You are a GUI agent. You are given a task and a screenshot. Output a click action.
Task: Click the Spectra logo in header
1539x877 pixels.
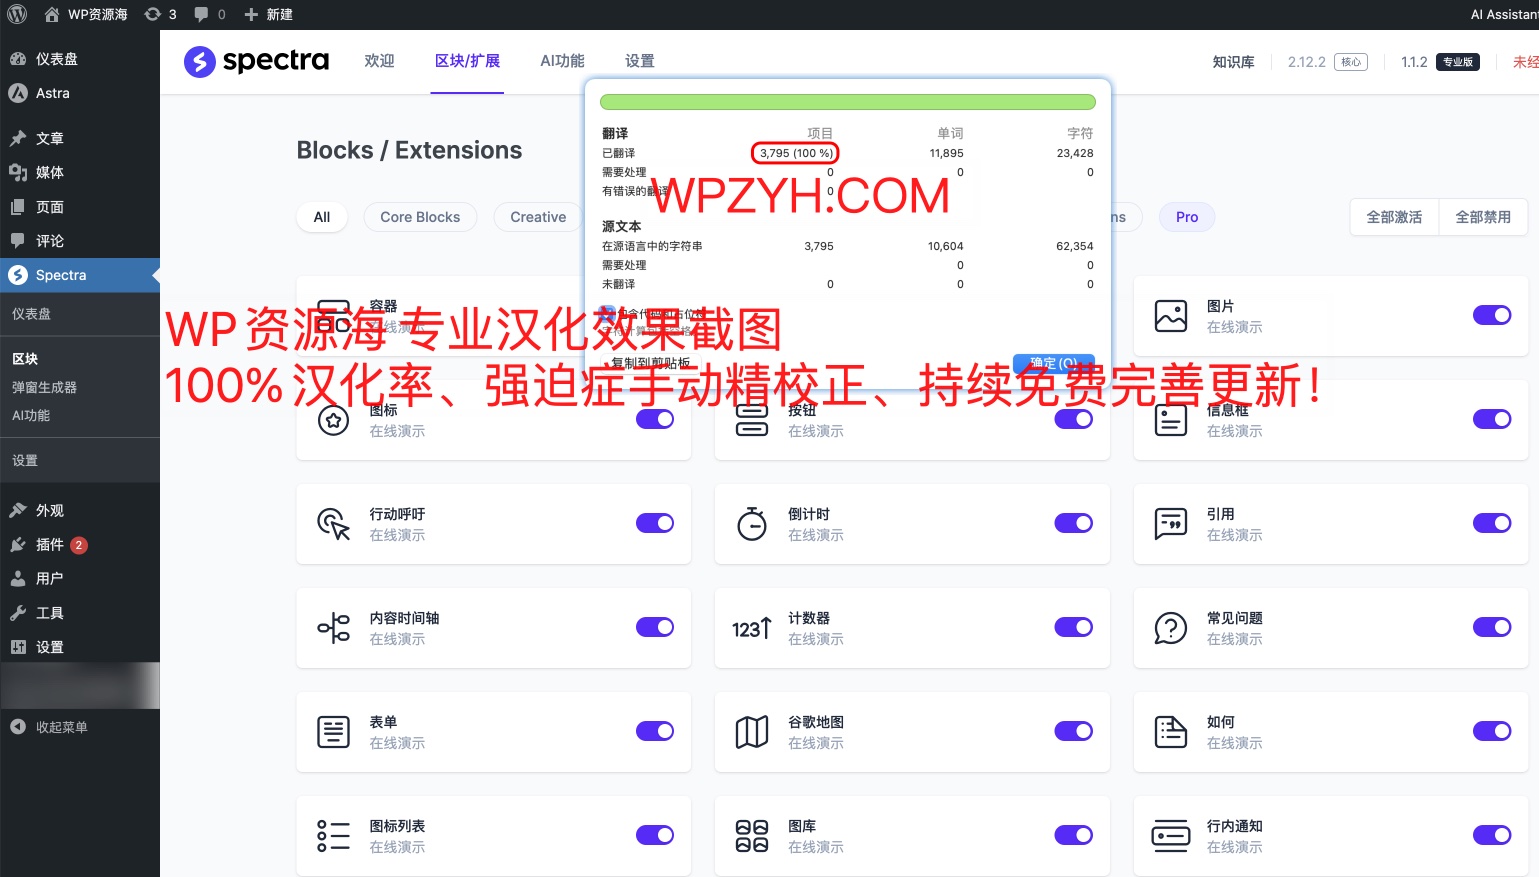click(256, 61)
